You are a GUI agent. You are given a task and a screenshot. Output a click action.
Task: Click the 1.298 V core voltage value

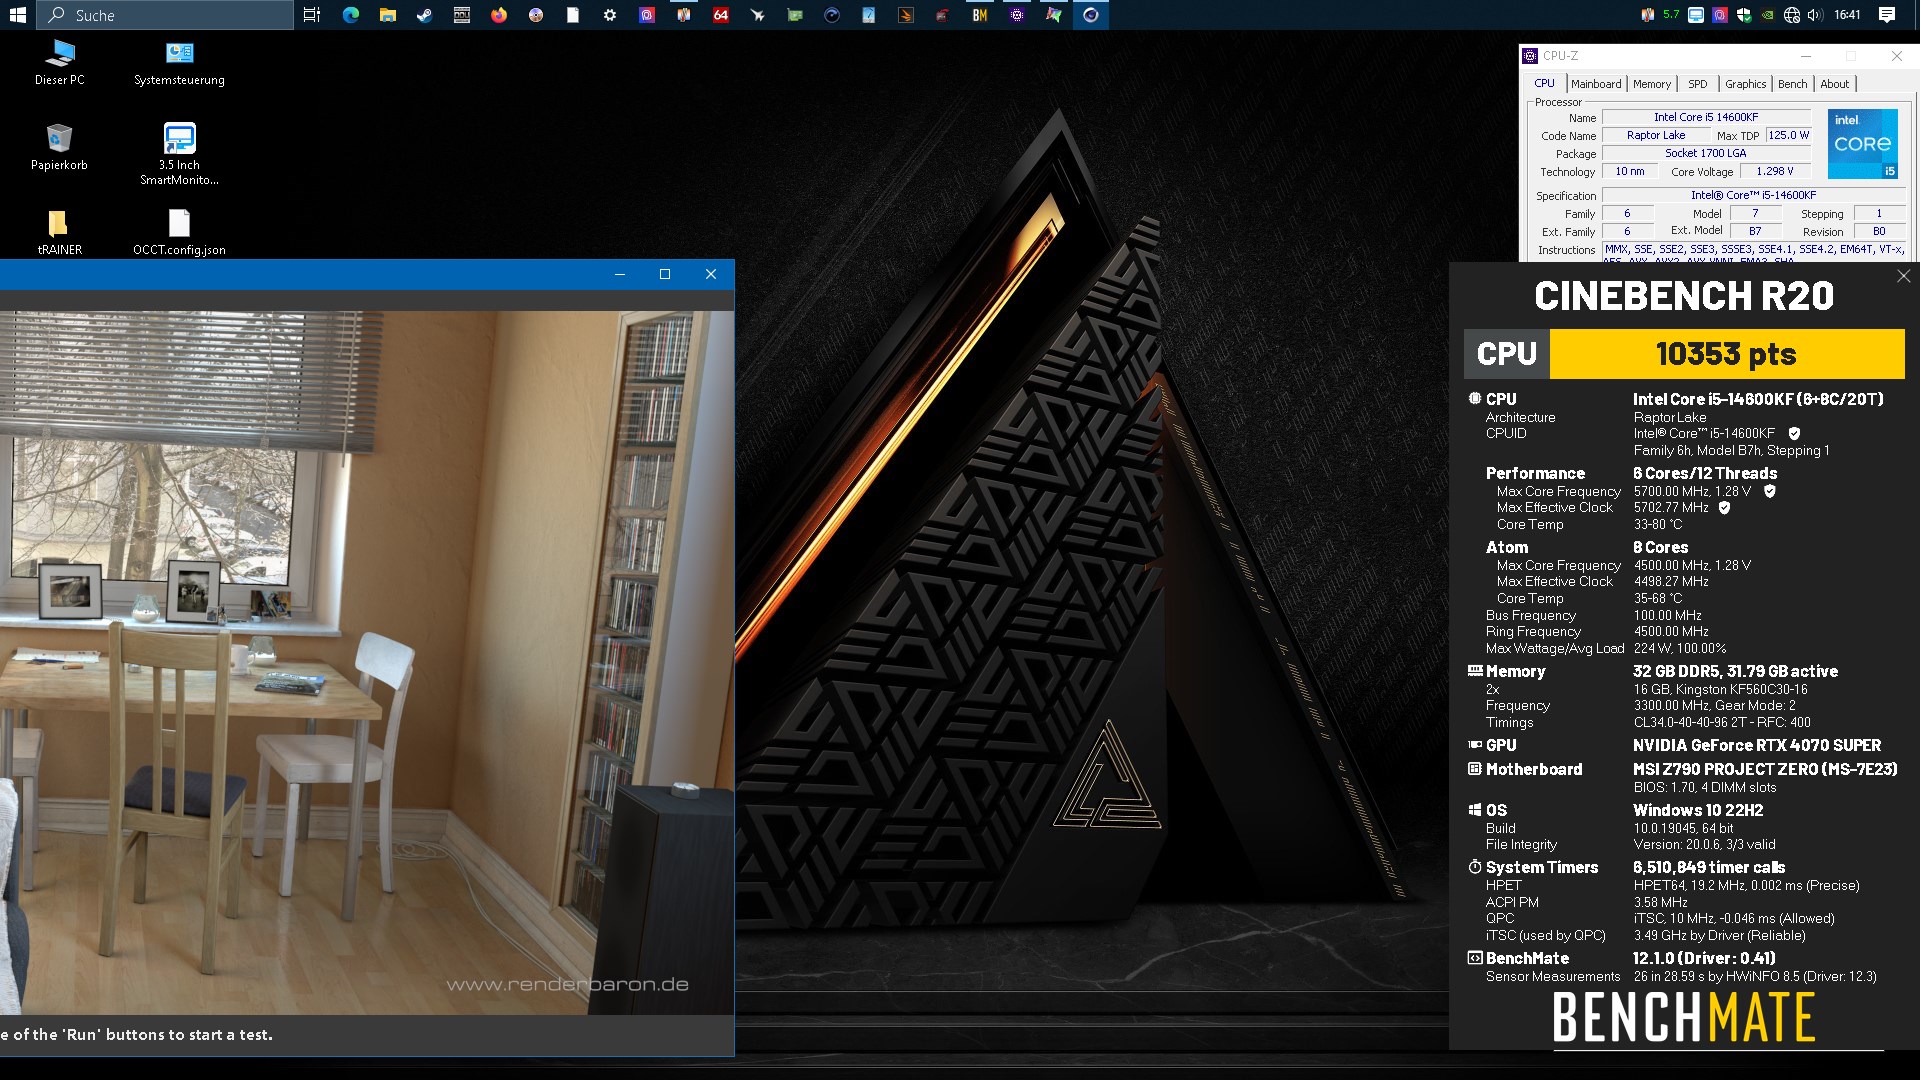pos(1775,171)
